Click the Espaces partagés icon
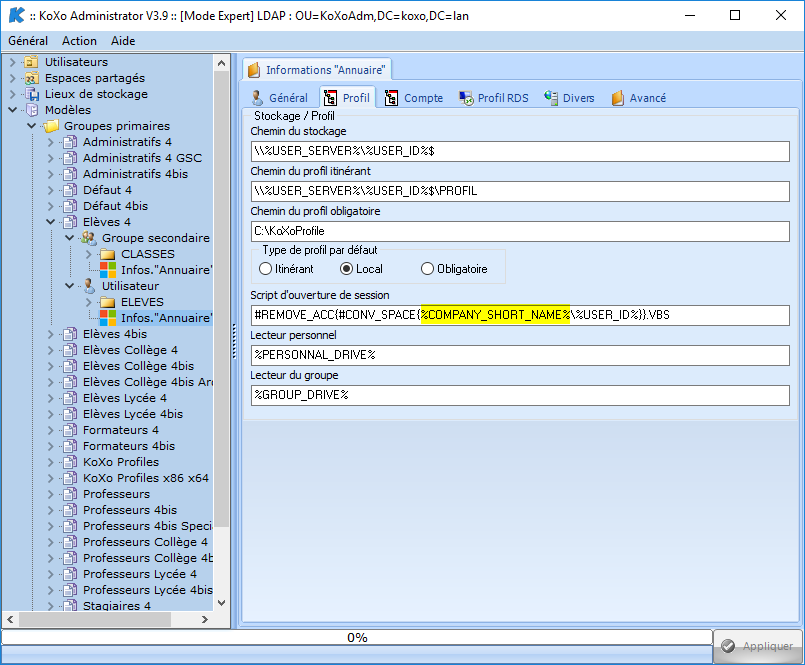The height and width of the screenshot is (665, 805). 31,78
